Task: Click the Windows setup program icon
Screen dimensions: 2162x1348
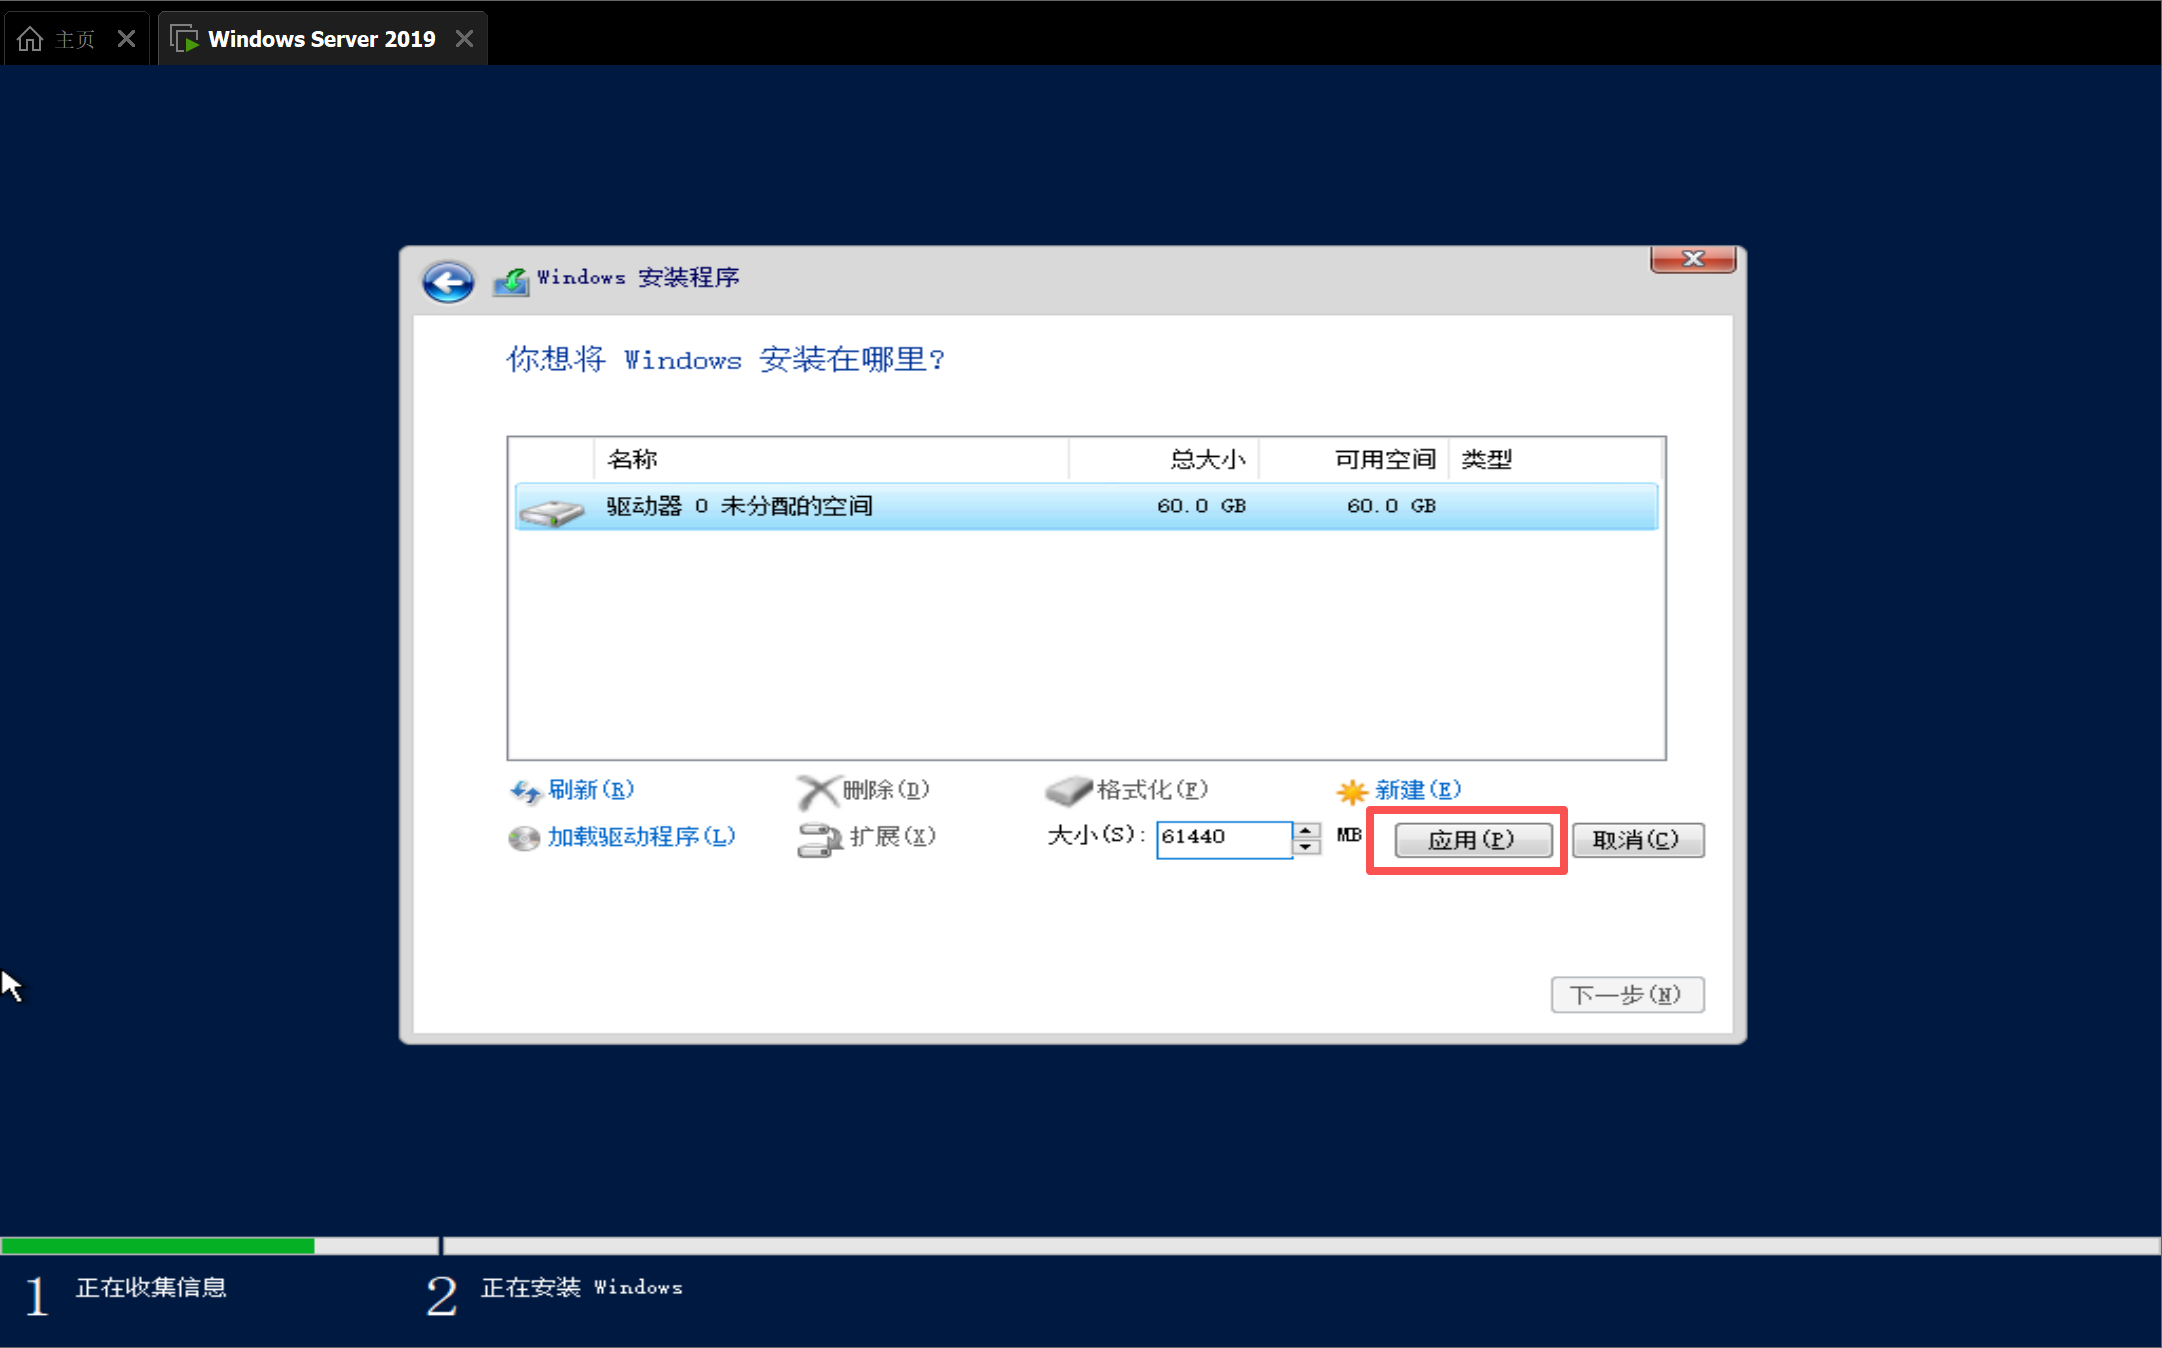Action: tap(511, 281)
